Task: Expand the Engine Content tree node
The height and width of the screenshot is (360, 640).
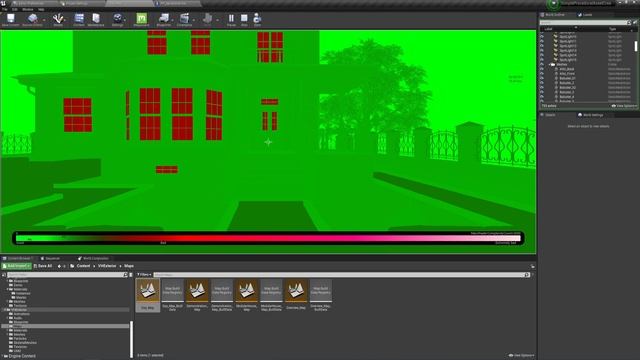Action: click(x=3, y=356)
